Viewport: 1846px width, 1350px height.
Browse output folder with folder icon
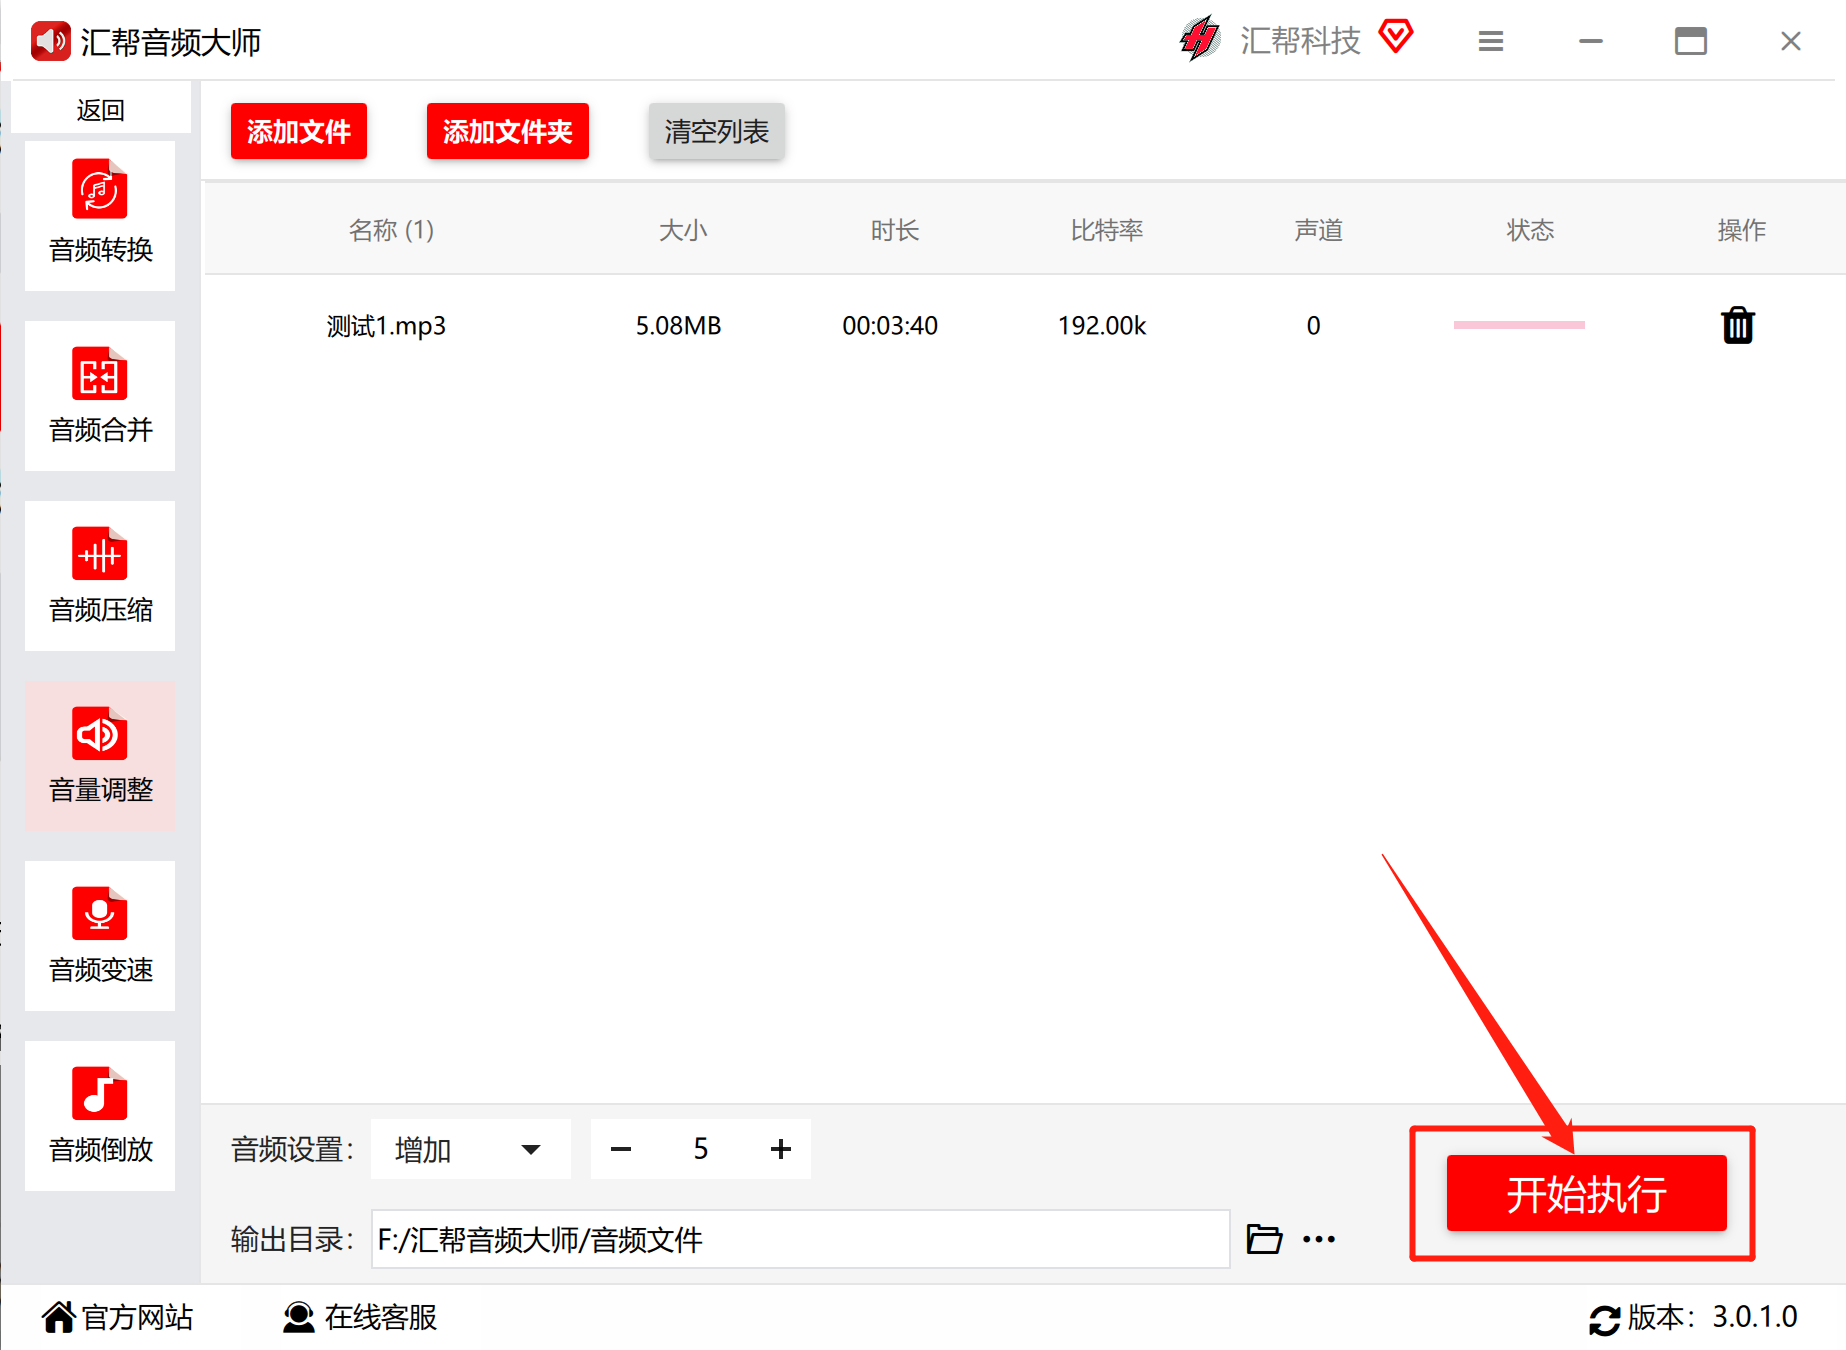pos(1264,1239)
